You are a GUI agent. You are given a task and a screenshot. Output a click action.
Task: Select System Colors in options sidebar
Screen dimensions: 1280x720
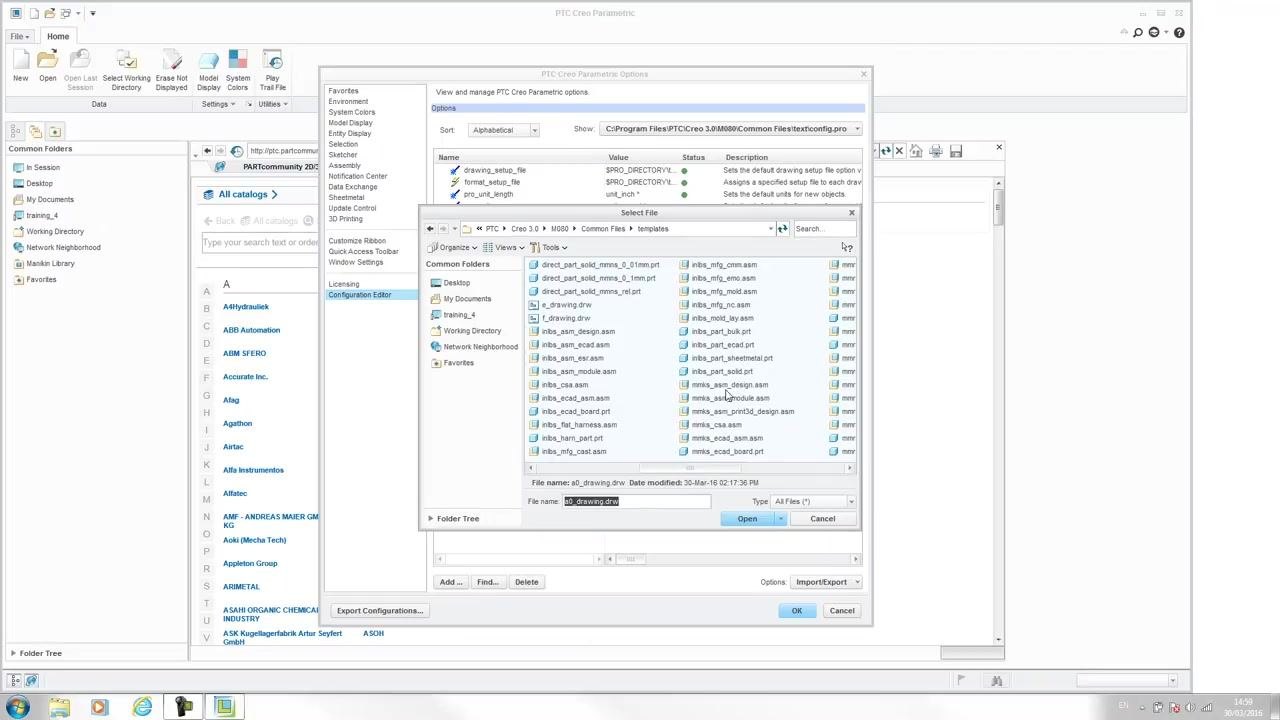pos(352,112)
